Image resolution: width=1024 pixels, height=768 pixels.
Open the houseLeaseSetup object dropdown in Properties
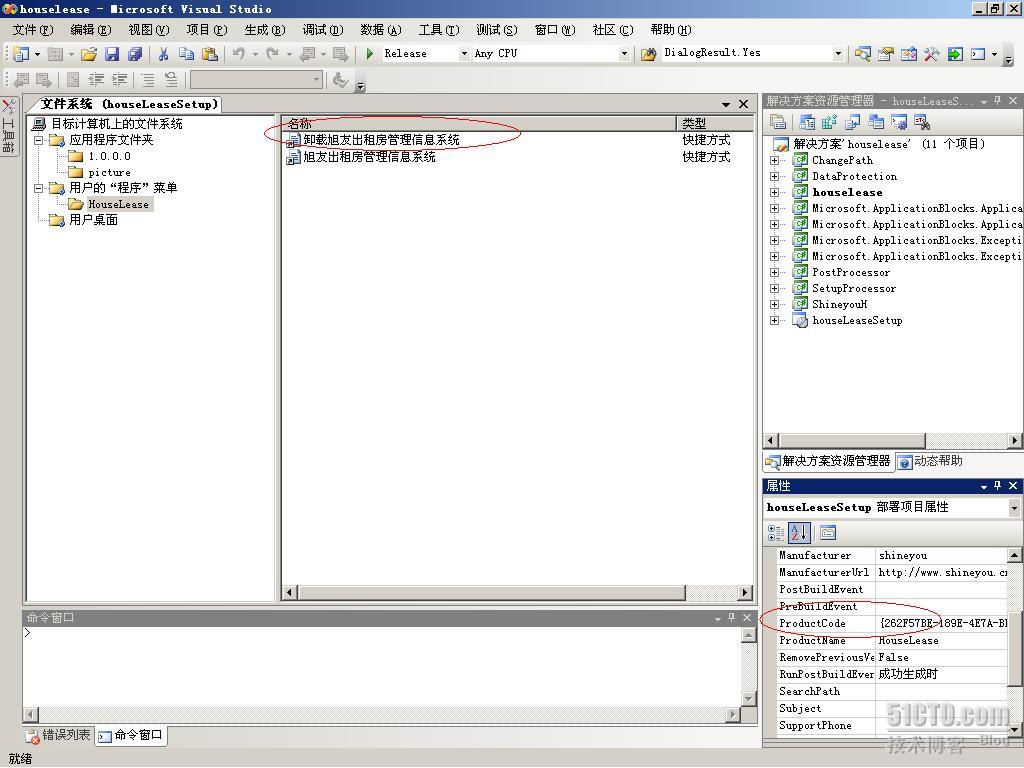(x=1014, y=507)
